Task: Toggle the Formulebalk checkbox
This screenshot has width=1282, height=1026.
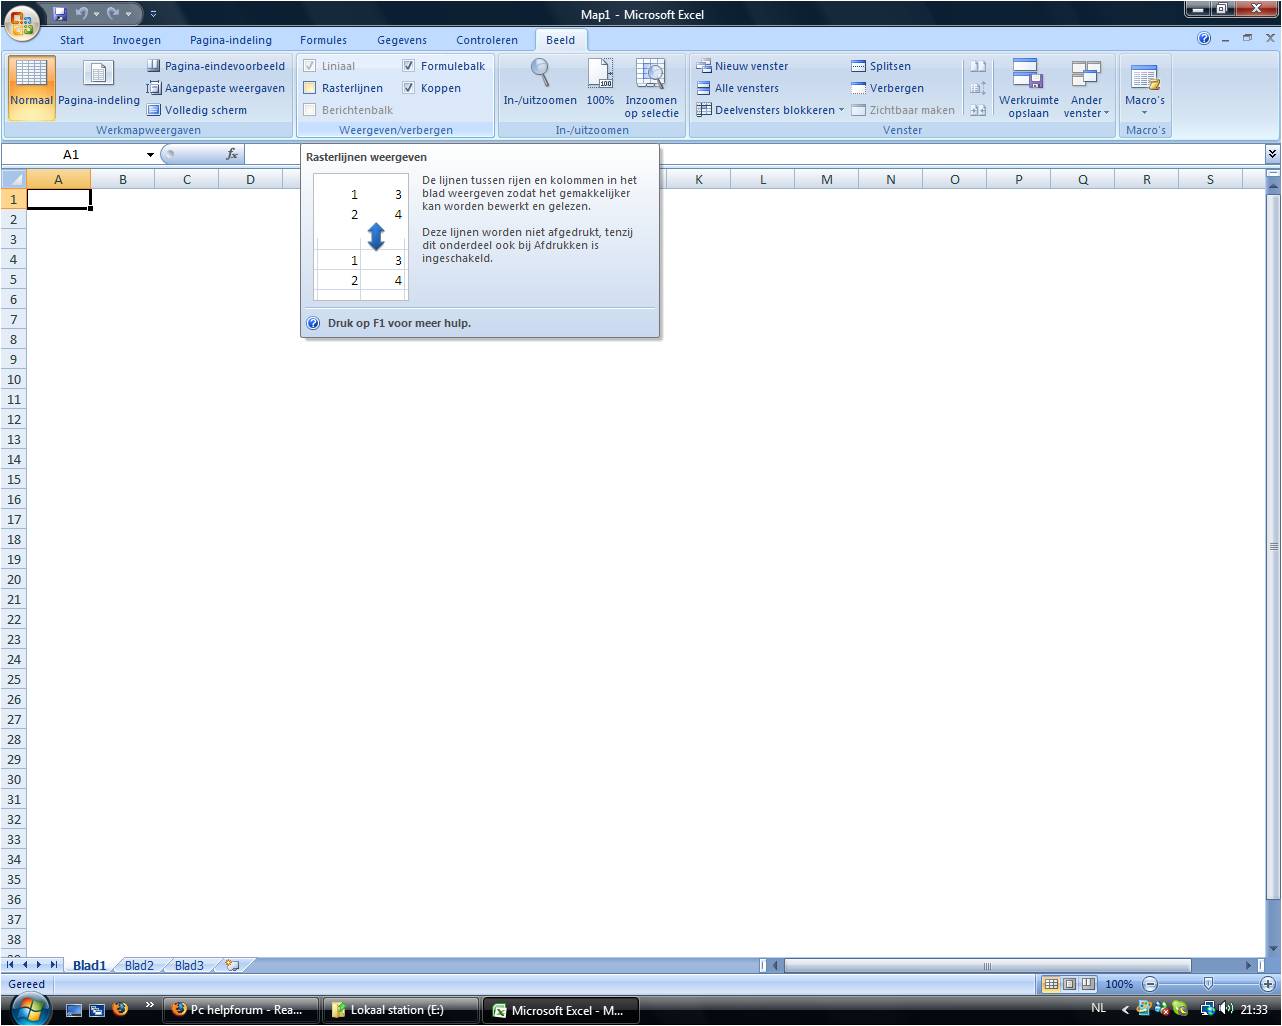Action: point(408,66)
